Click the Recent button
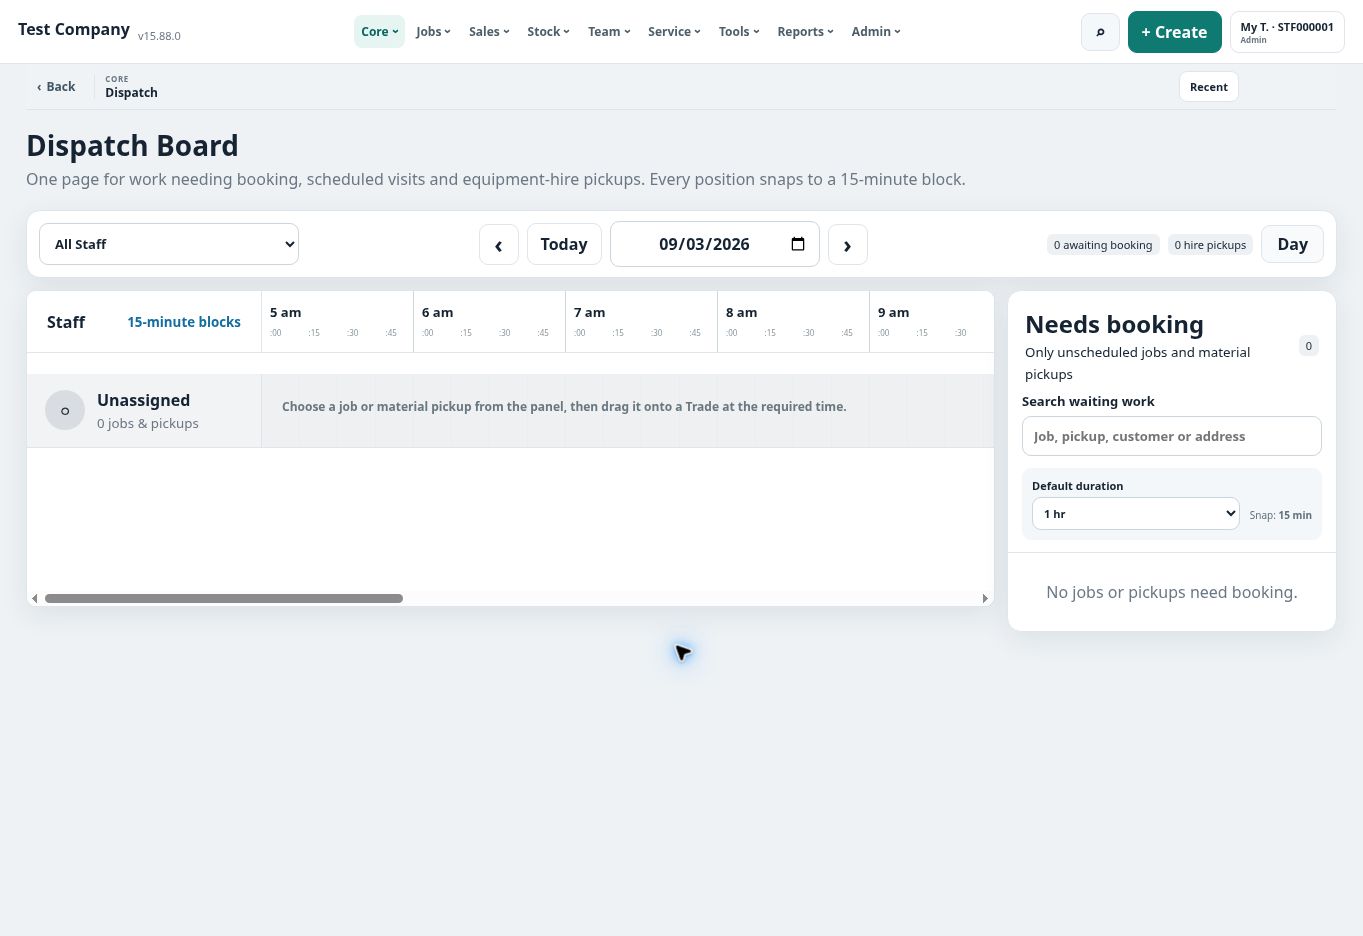 (1208, 87)
